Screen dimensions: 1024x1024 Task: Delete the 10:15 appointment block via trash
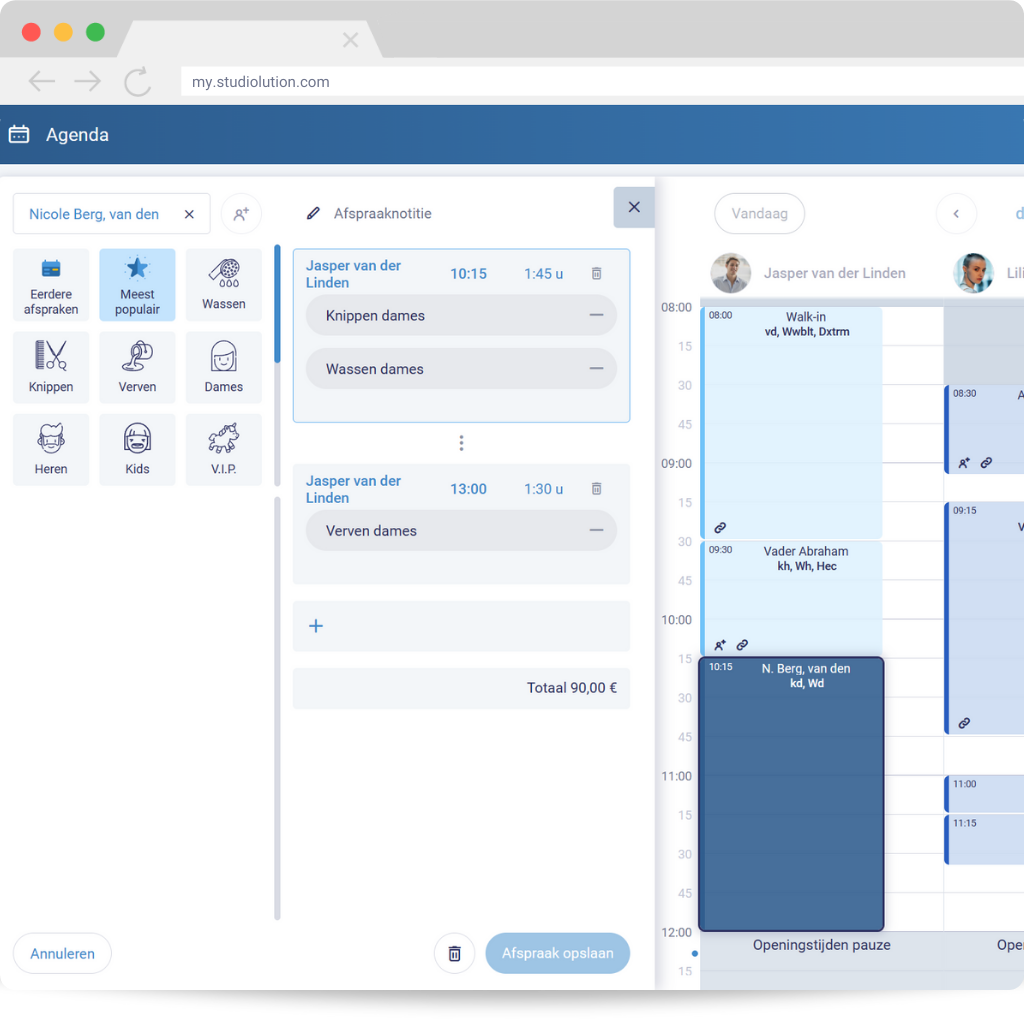tap(596, 274)
